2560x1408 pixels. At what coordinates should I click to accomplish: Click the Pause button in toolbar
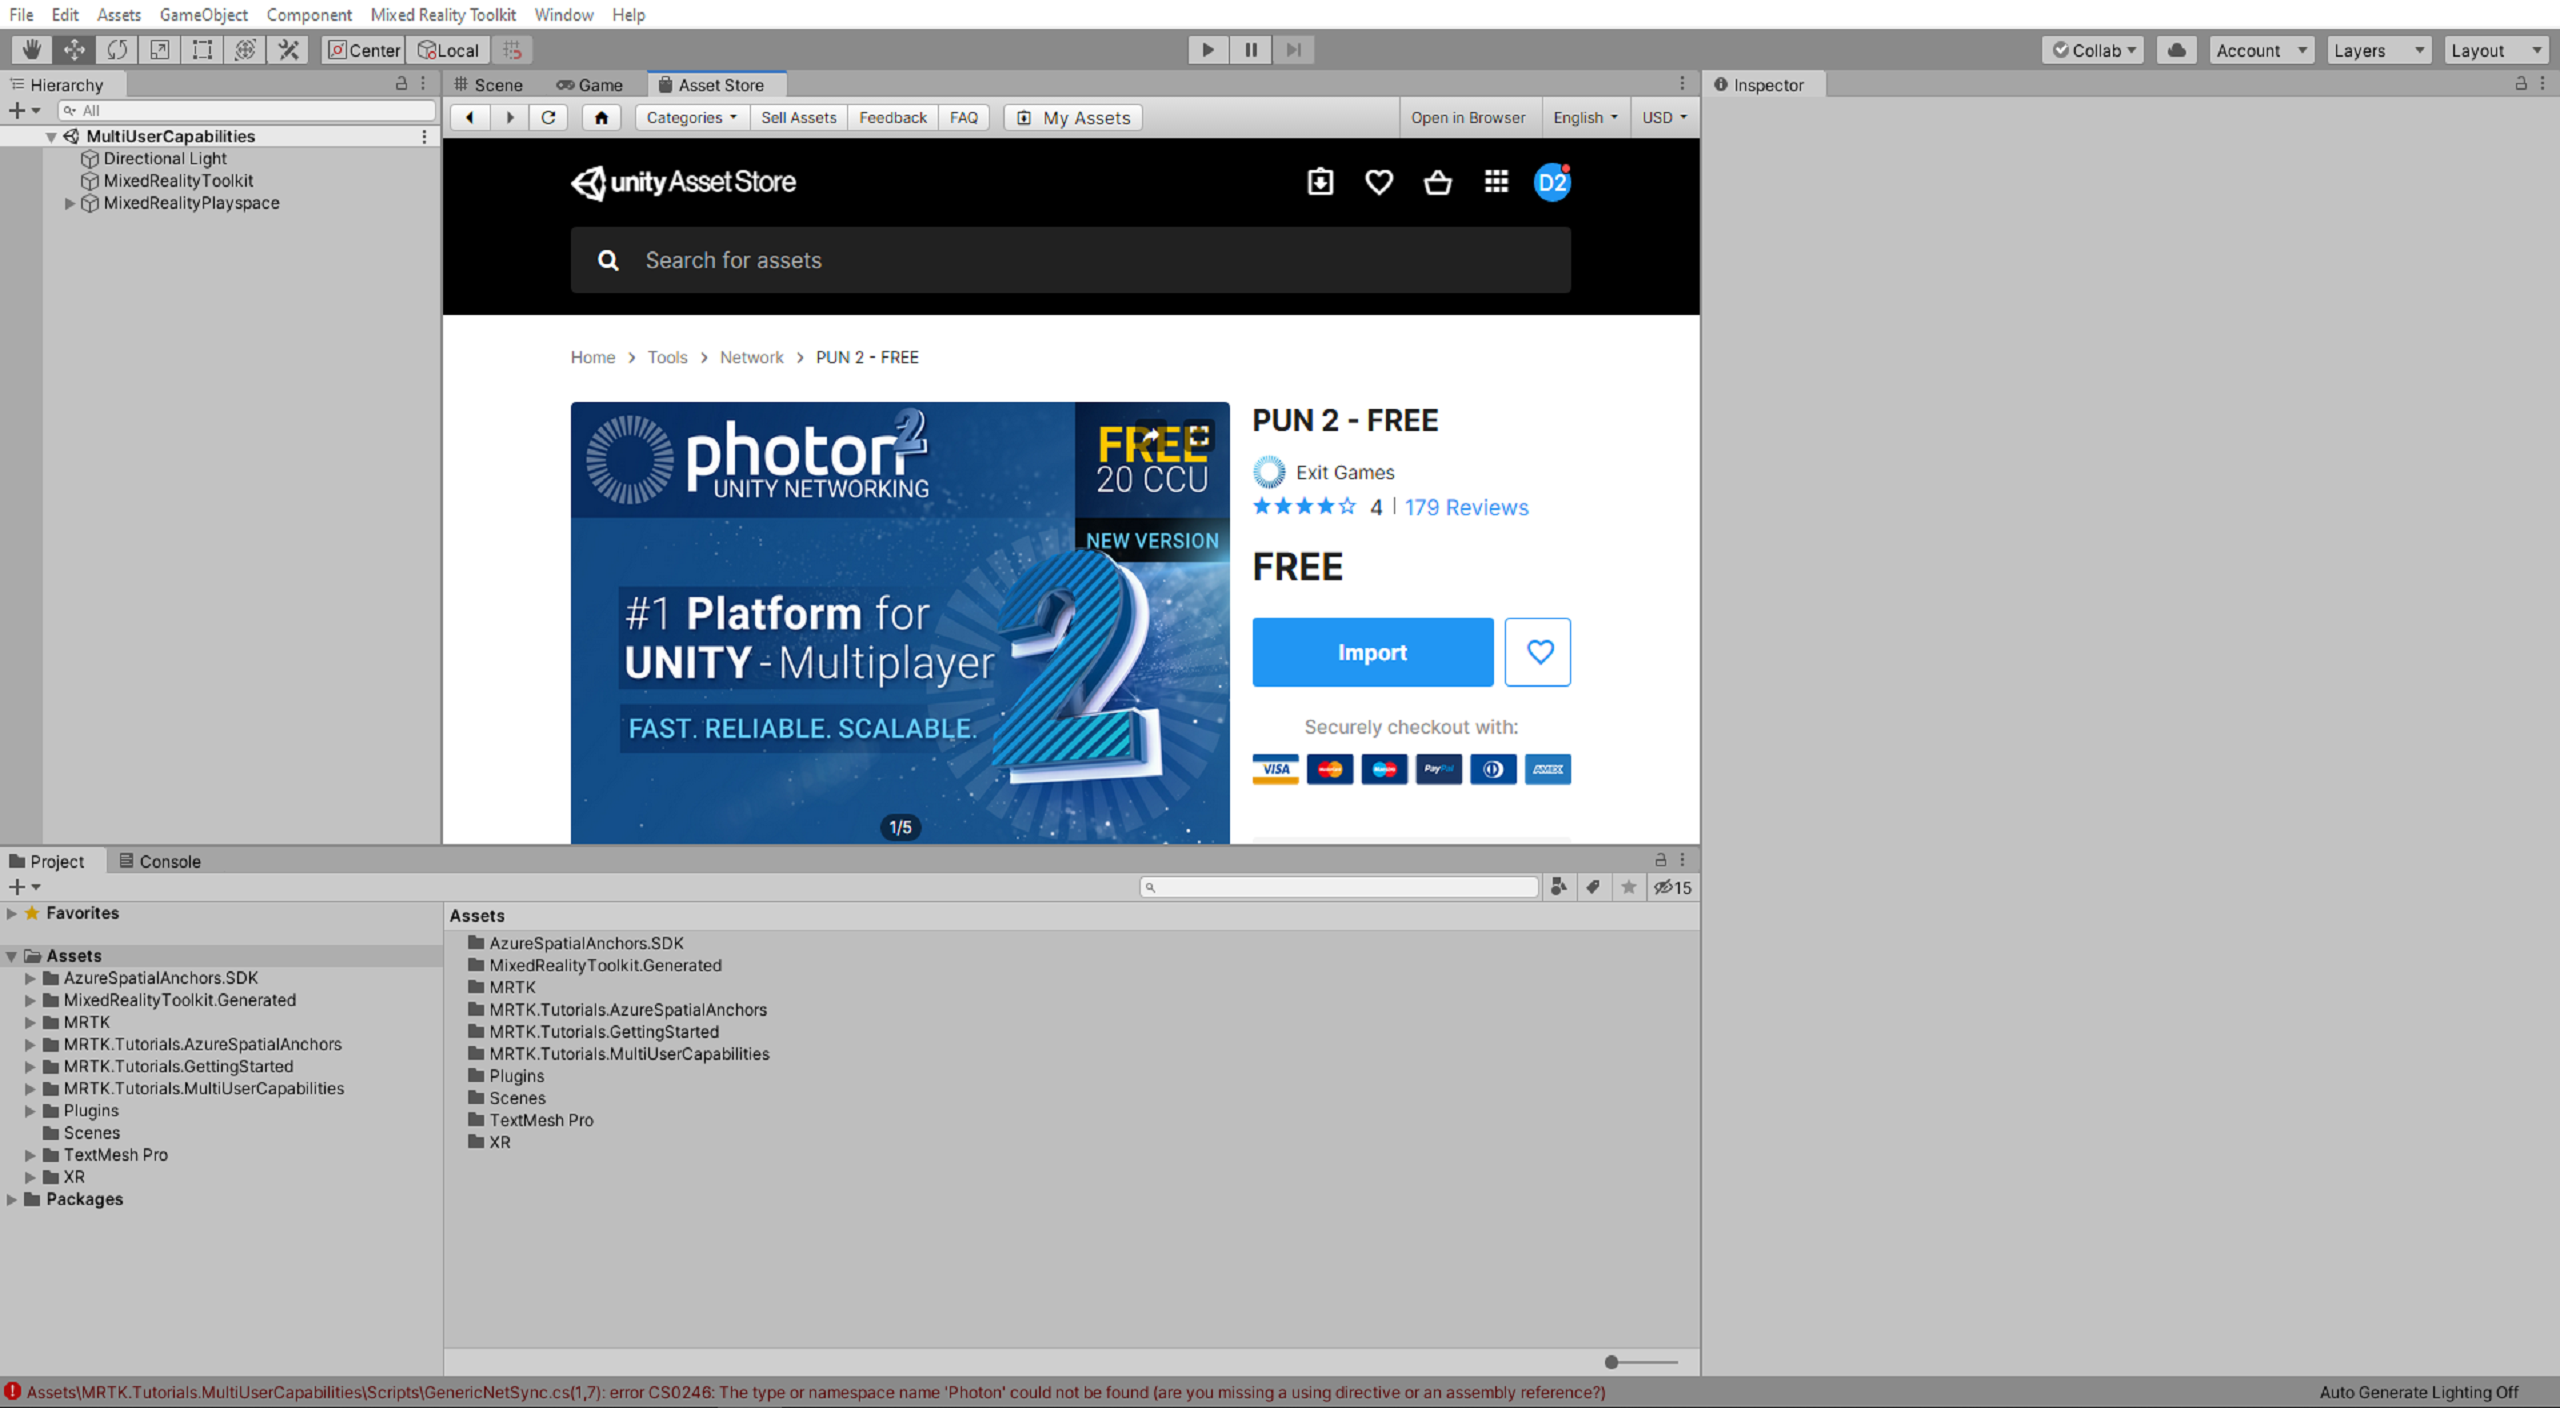[1250, 49]
